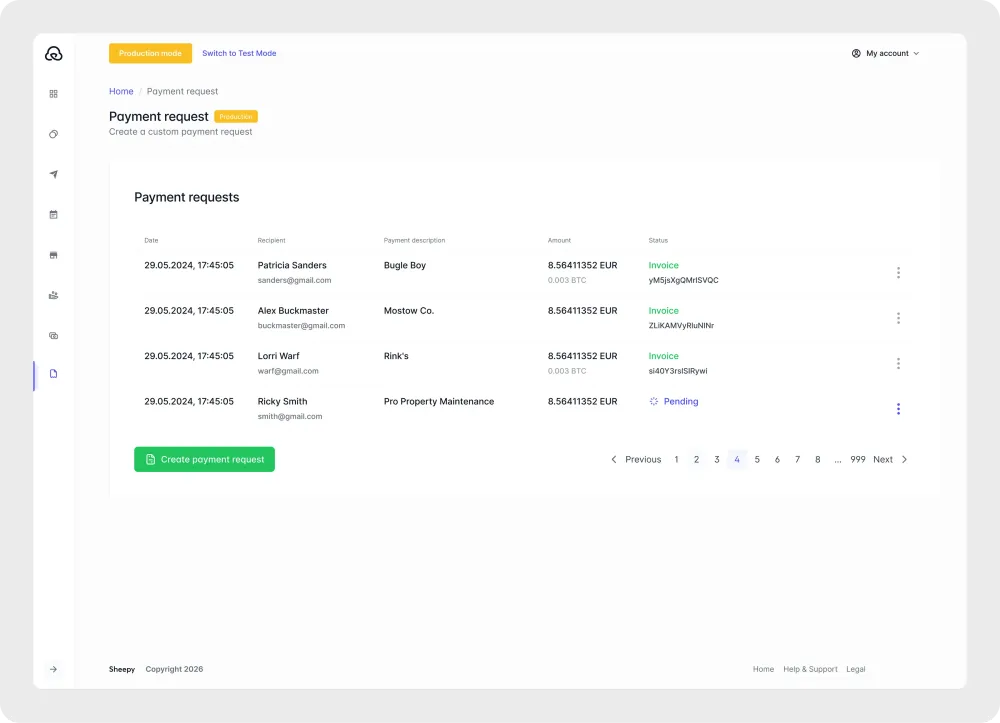Screen dimensions: 1000x723
Task: Go to page 3
Action: 717,459
